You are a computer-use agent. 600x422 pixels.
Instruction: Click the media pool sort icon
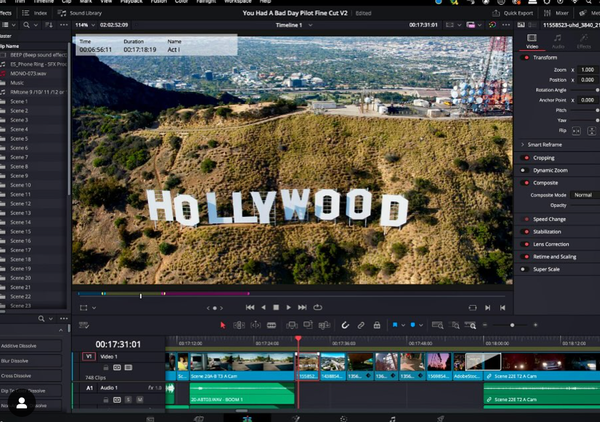(x=49, y=25)
